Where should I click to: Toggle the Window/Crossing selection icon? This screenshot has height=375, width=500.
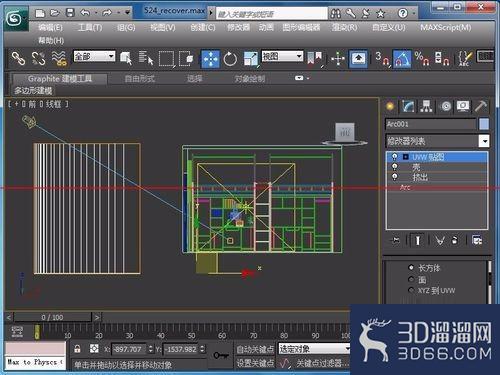[186, 59]
